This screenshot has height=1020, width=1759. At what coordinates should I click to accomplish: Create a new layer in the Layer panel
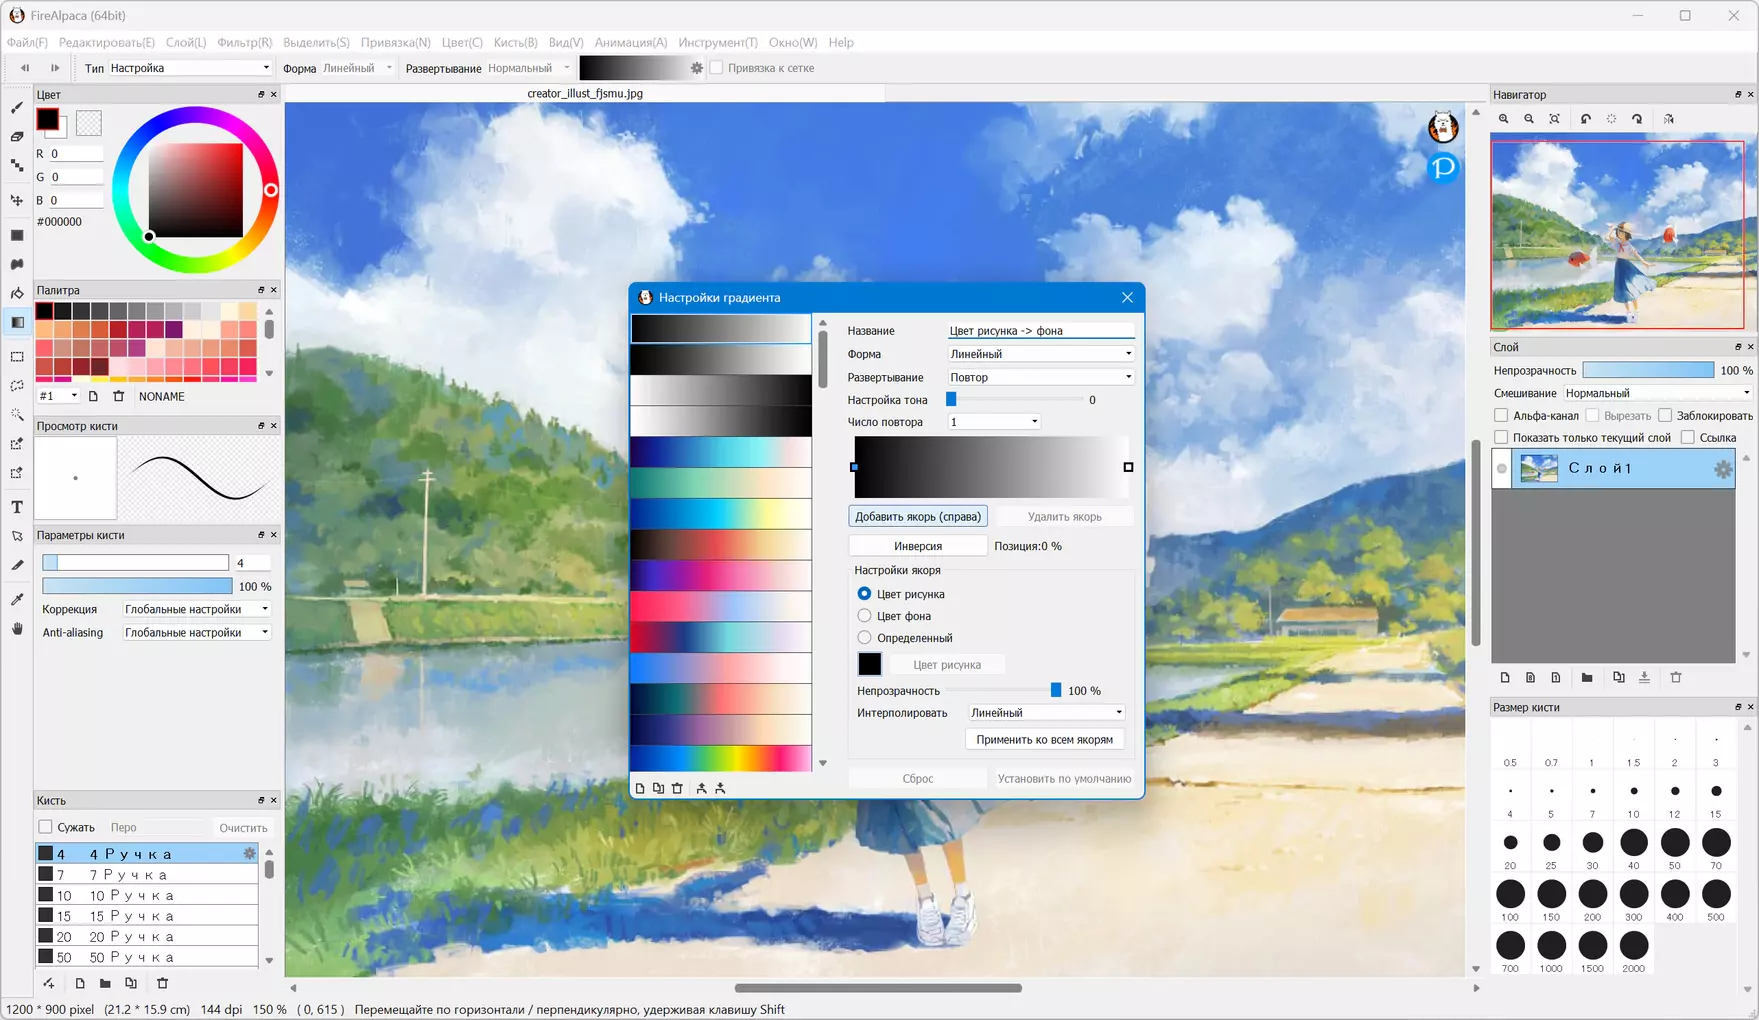coord(1505,677)
